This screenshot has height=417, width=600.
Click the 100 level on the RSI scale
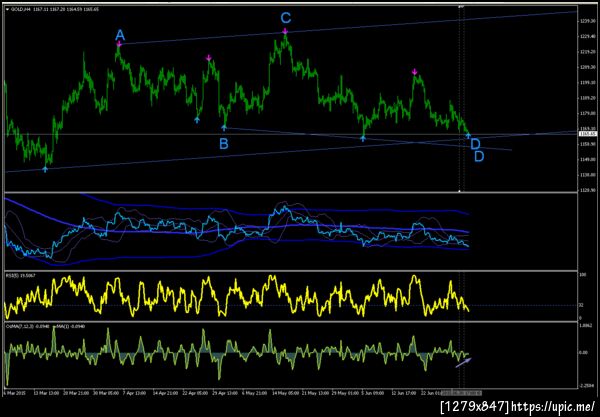coord(583,275)
